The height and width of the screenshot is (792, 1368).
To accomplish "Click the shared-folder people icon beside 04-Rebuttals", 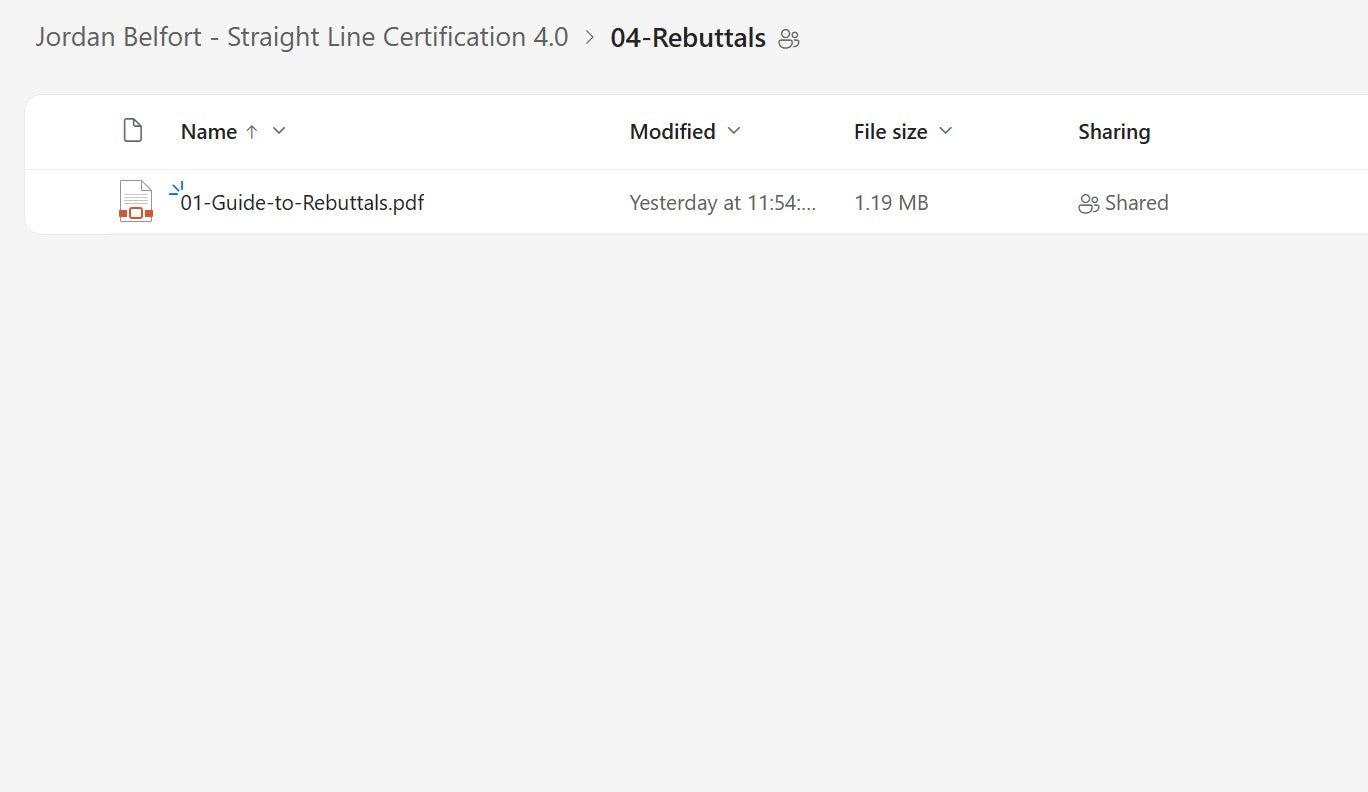I will [789, 39].
